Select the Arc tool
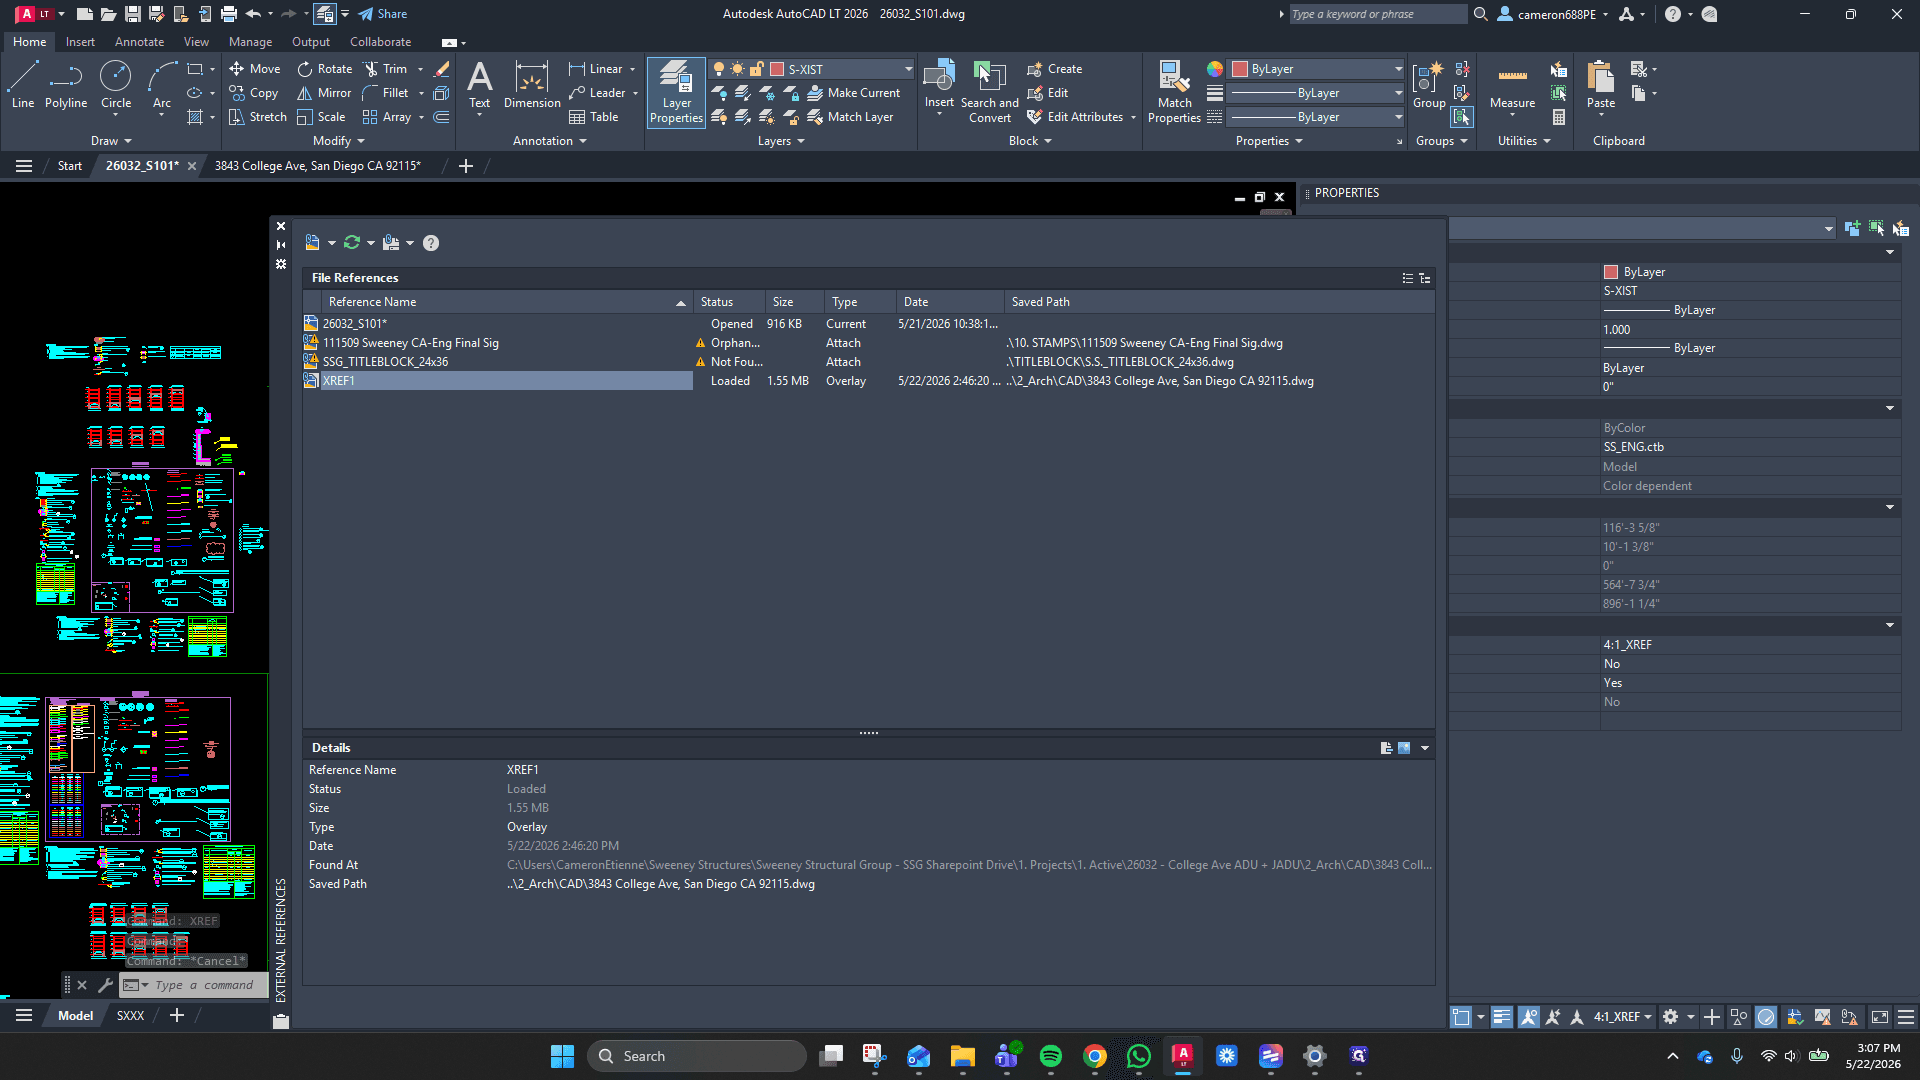Screen dimensions: 1920x1080 click(x=162, y=84)
